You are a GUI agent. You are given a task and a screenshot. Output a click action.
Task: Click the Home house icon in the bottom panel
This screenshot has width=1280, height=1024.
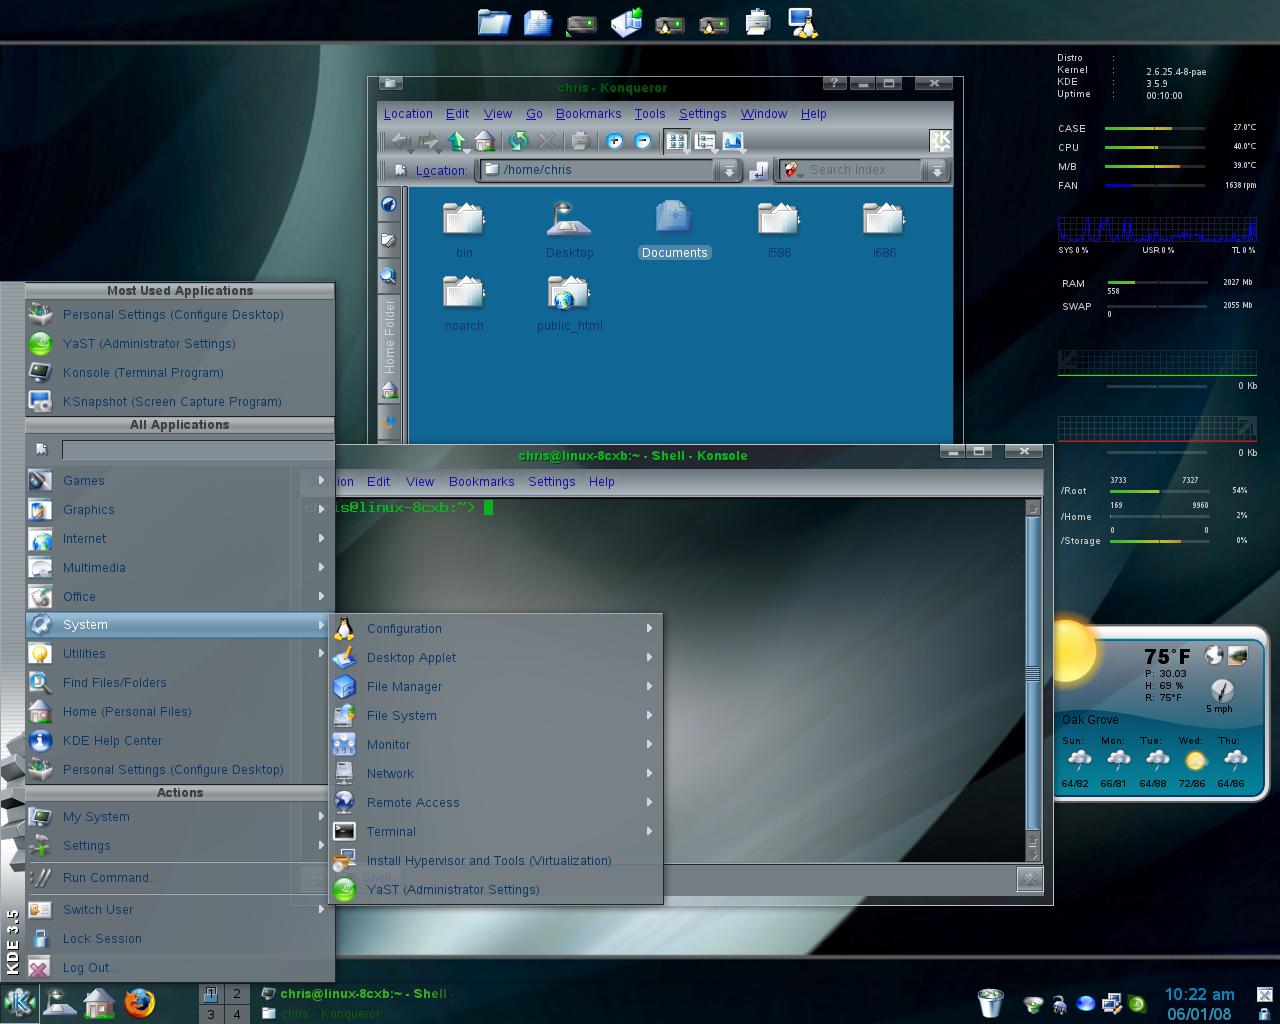point(99,1002)
